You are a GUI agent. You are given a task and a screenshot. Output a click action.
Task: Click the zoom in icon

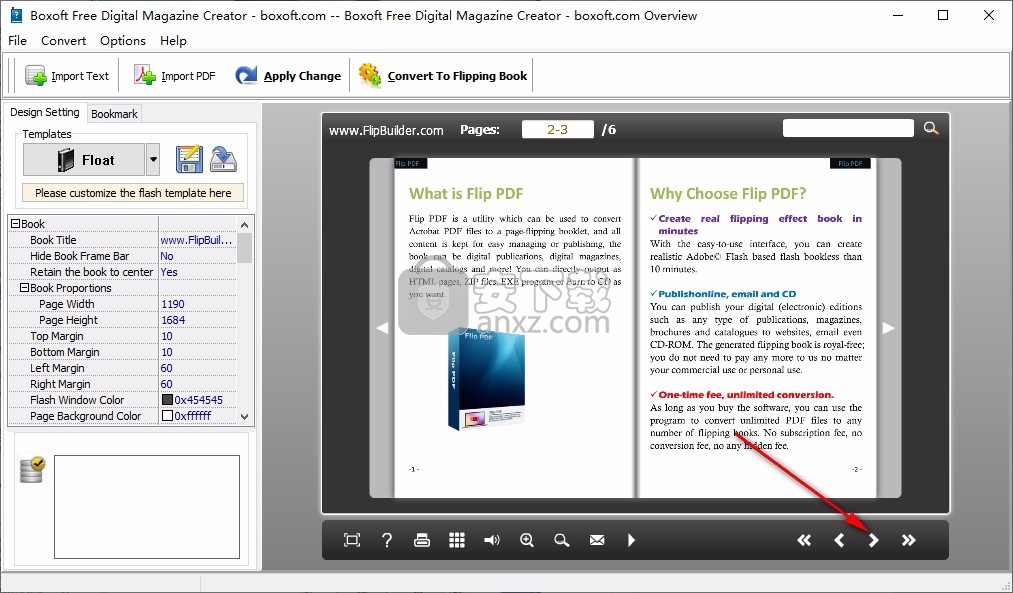tap(527, 540)
